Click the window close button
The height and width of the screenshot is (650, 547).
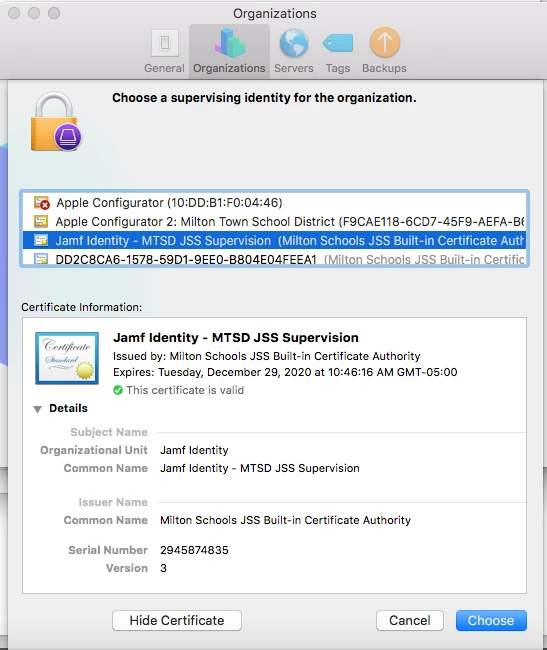click(14, 13)
